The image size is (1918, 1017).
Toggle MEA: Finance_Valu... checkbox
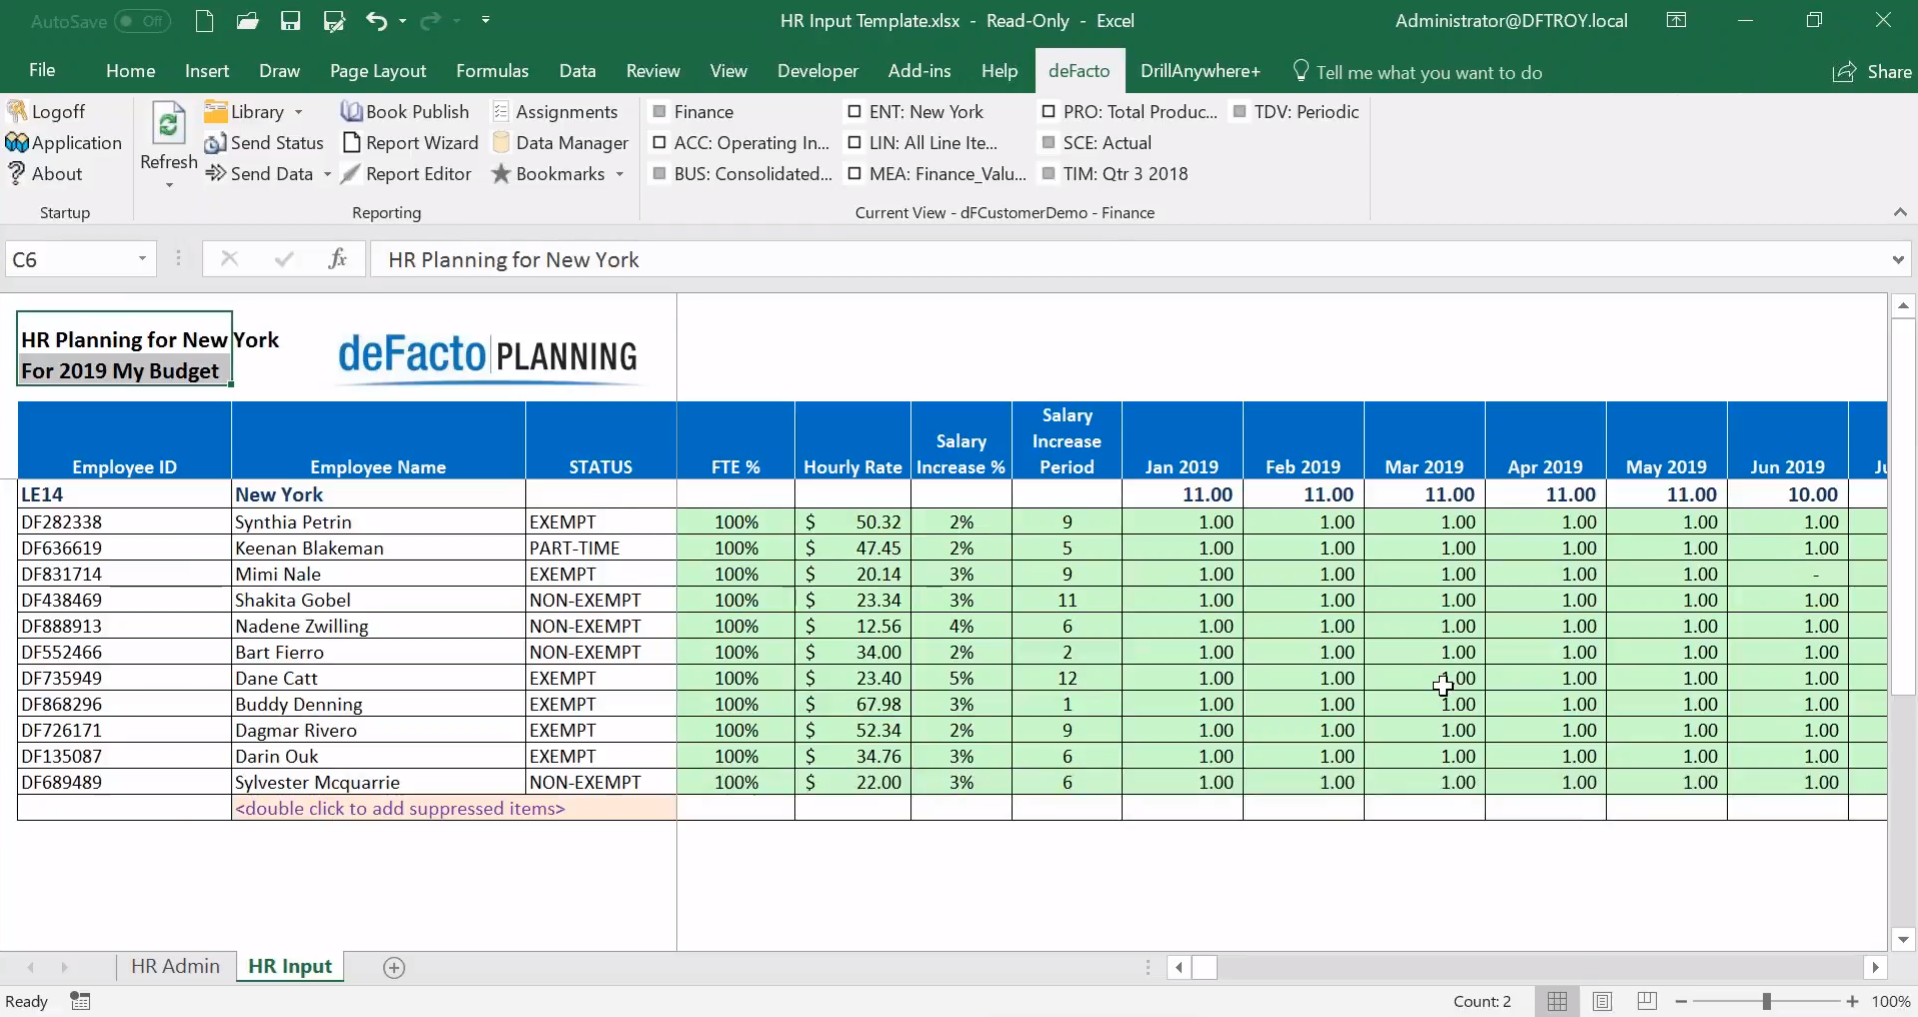click(855, 174)
